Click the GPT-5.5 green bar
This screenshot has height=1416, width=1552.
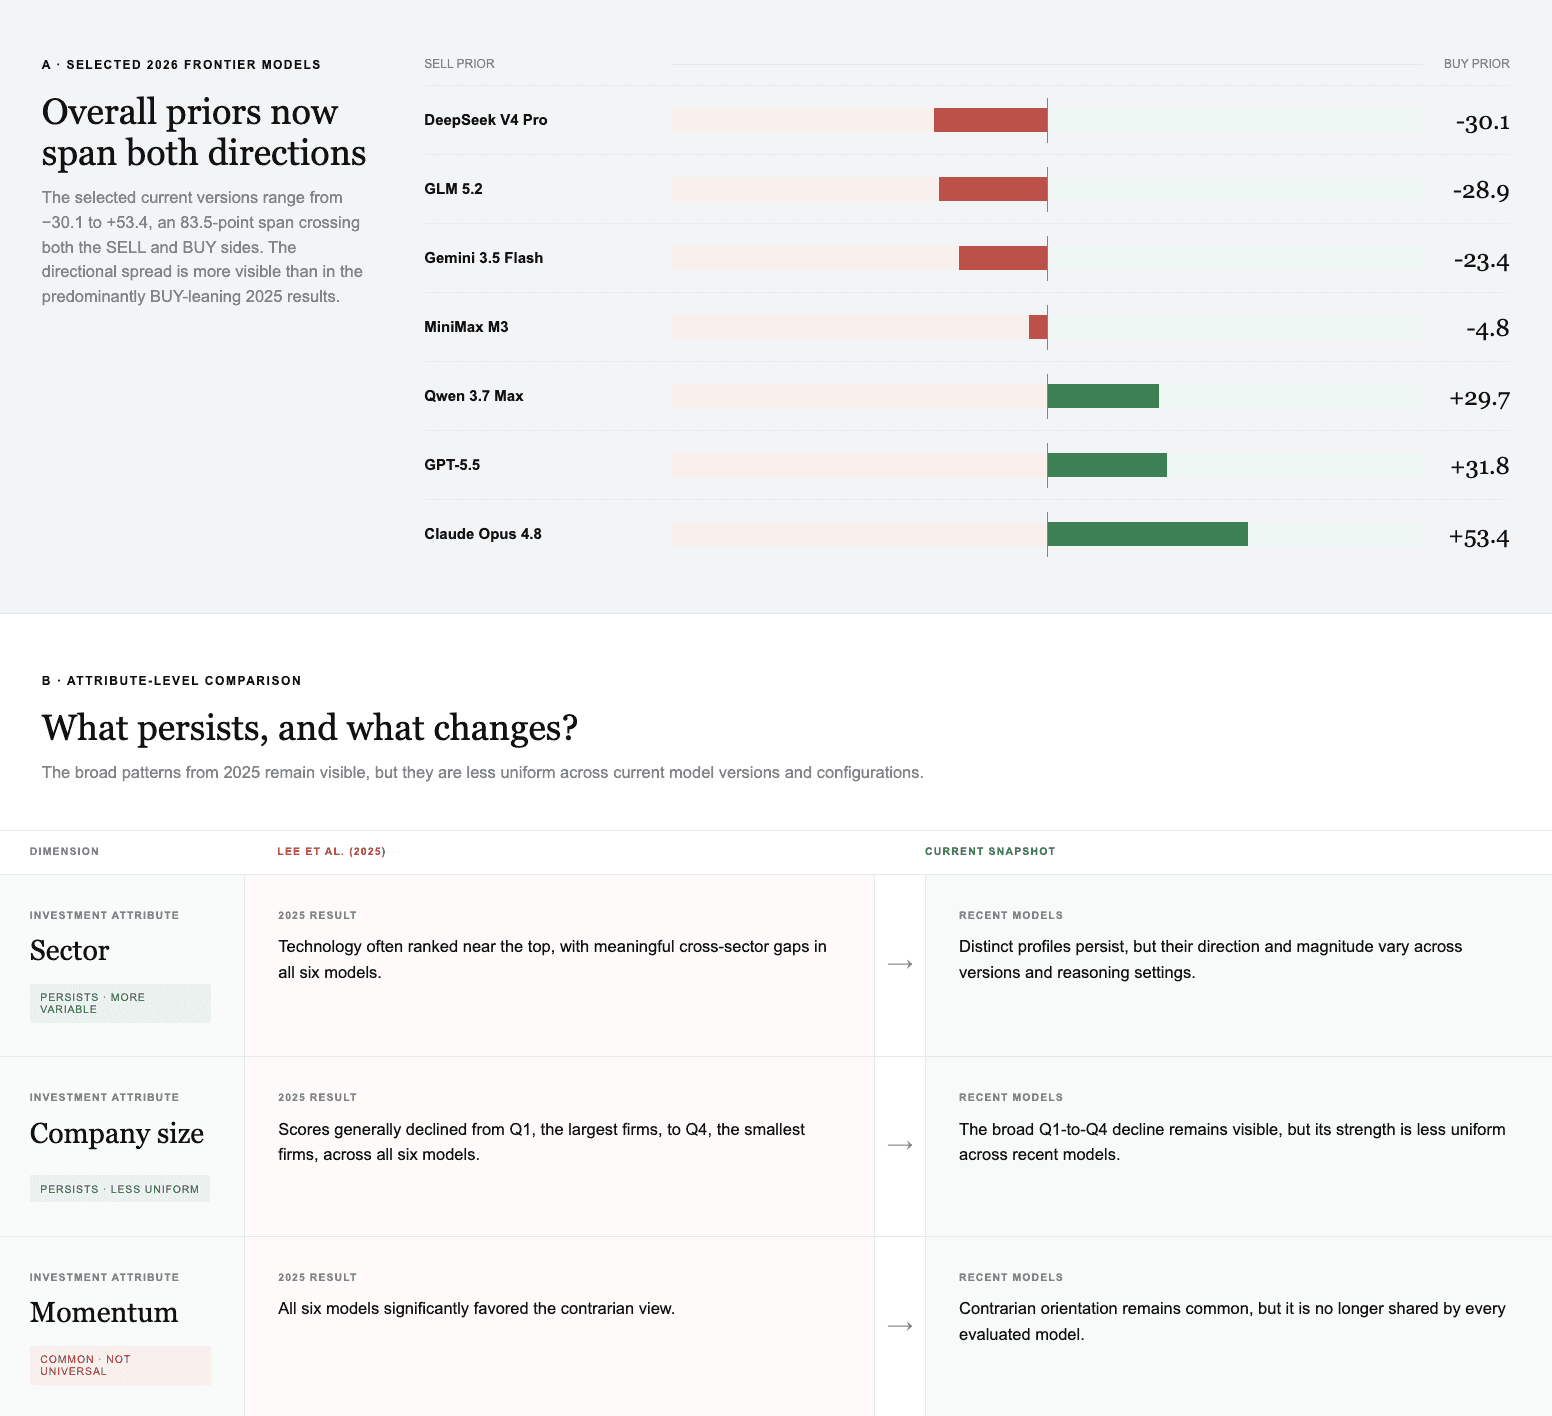[x=1107, y=465]
